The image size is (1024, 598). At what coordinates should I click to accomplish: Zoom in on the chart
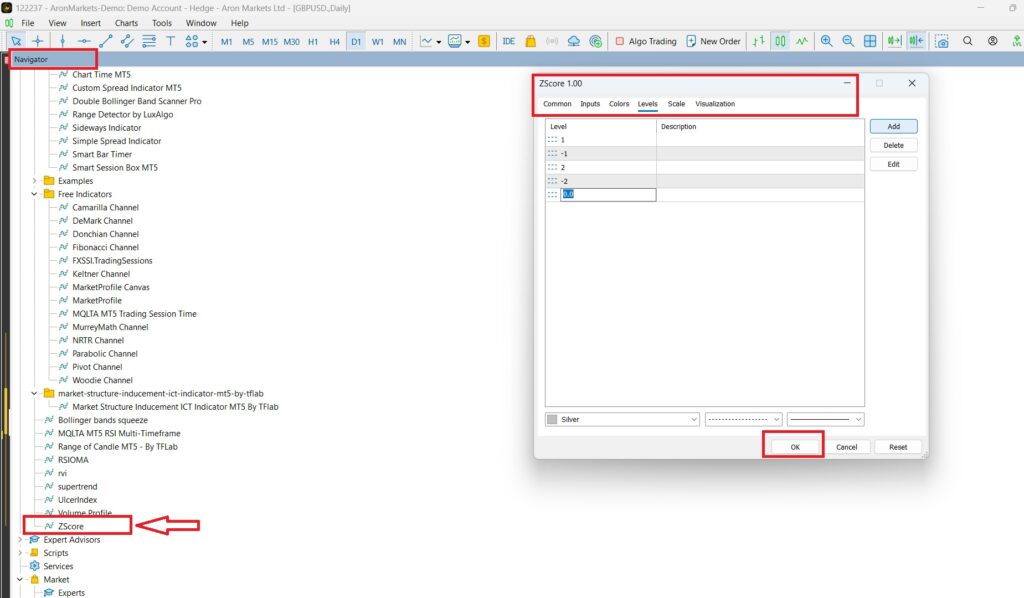pos(826,41)
